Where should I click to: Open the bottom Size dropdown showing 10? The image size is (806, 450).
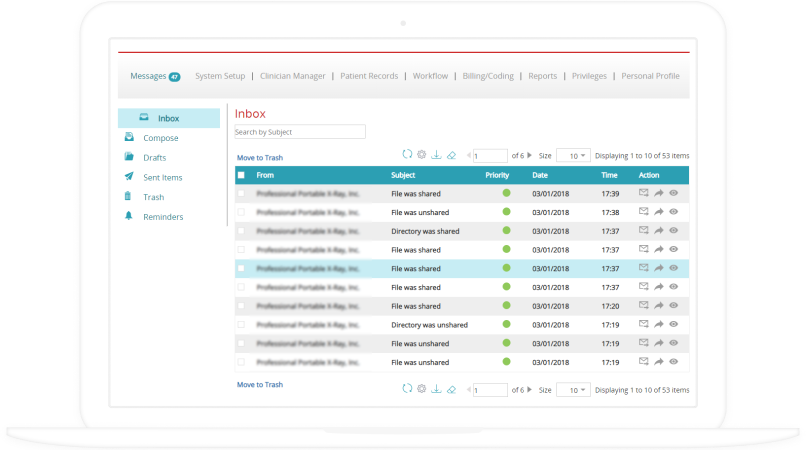(573, 390)
